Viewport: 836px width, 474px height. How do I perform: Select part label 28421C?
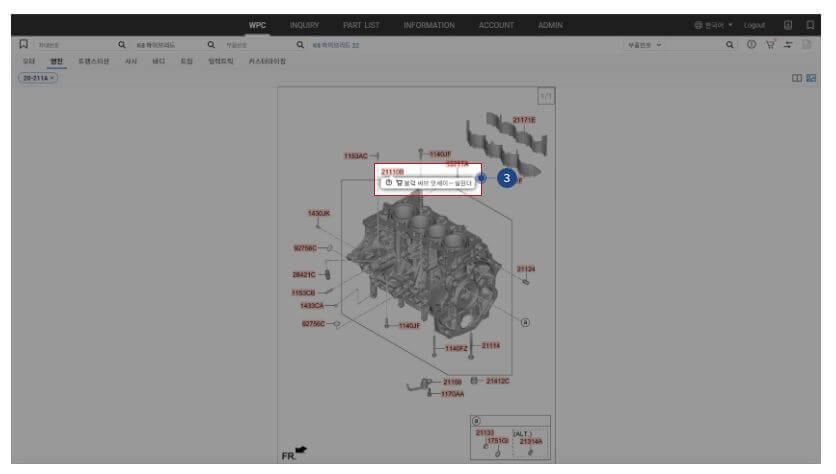point(304,275)
